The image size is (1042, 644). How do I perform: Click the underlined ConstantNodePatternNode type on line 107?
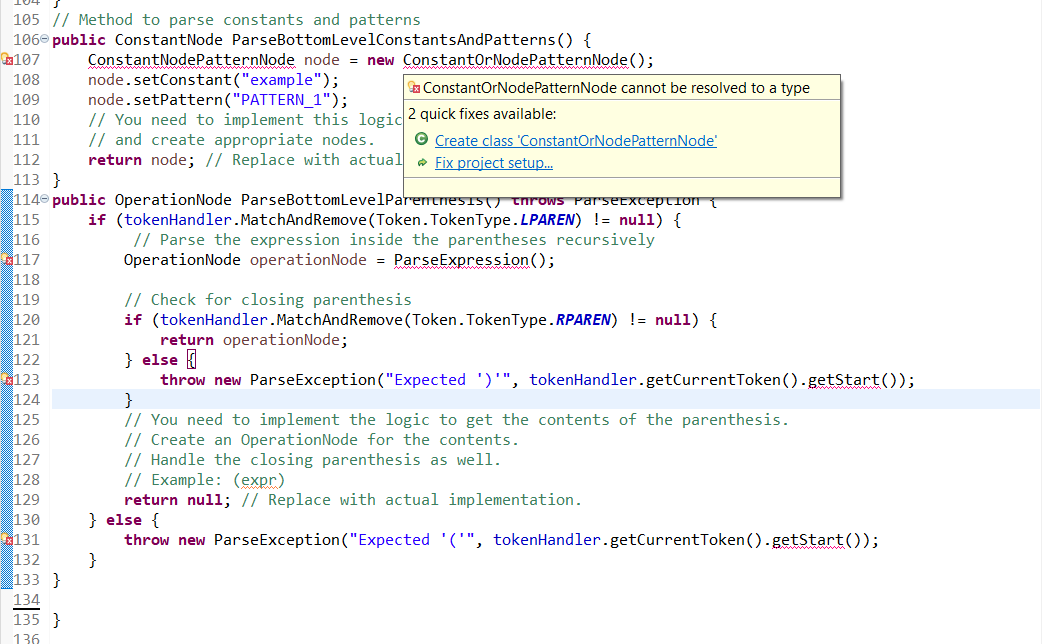(190, 59)
